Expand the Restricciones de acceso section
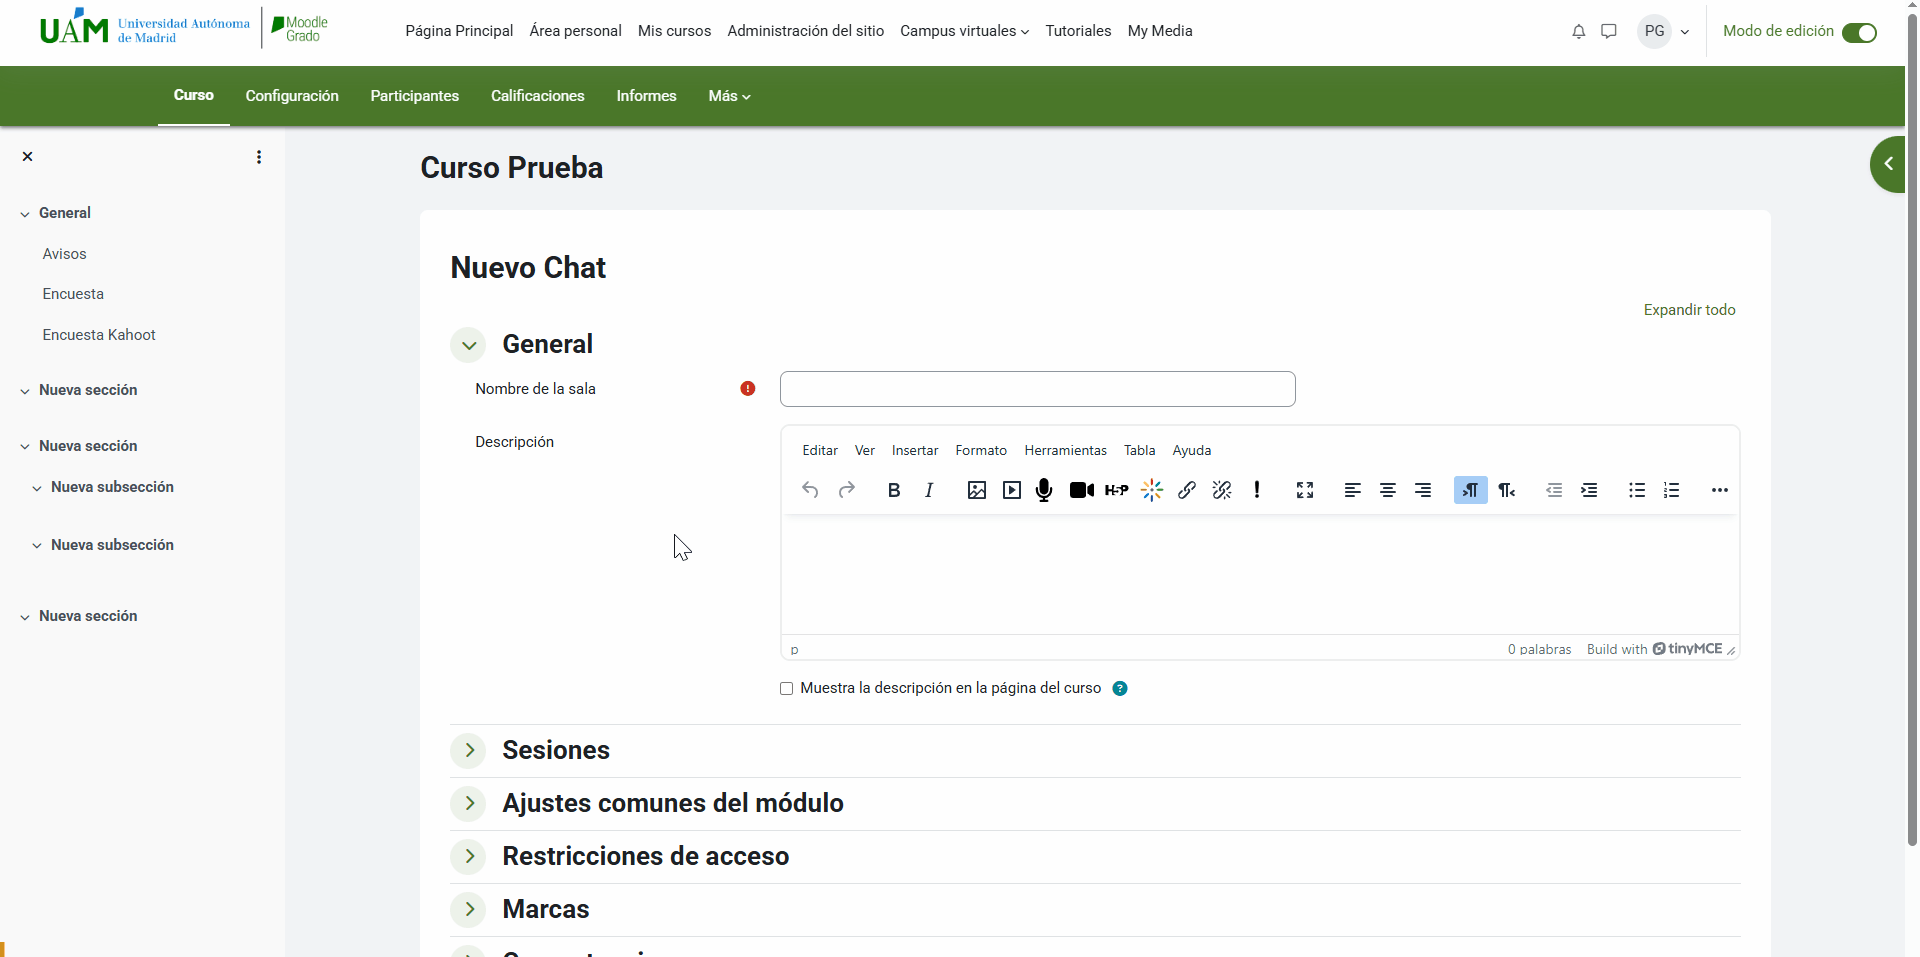 [x=468, y=856]
